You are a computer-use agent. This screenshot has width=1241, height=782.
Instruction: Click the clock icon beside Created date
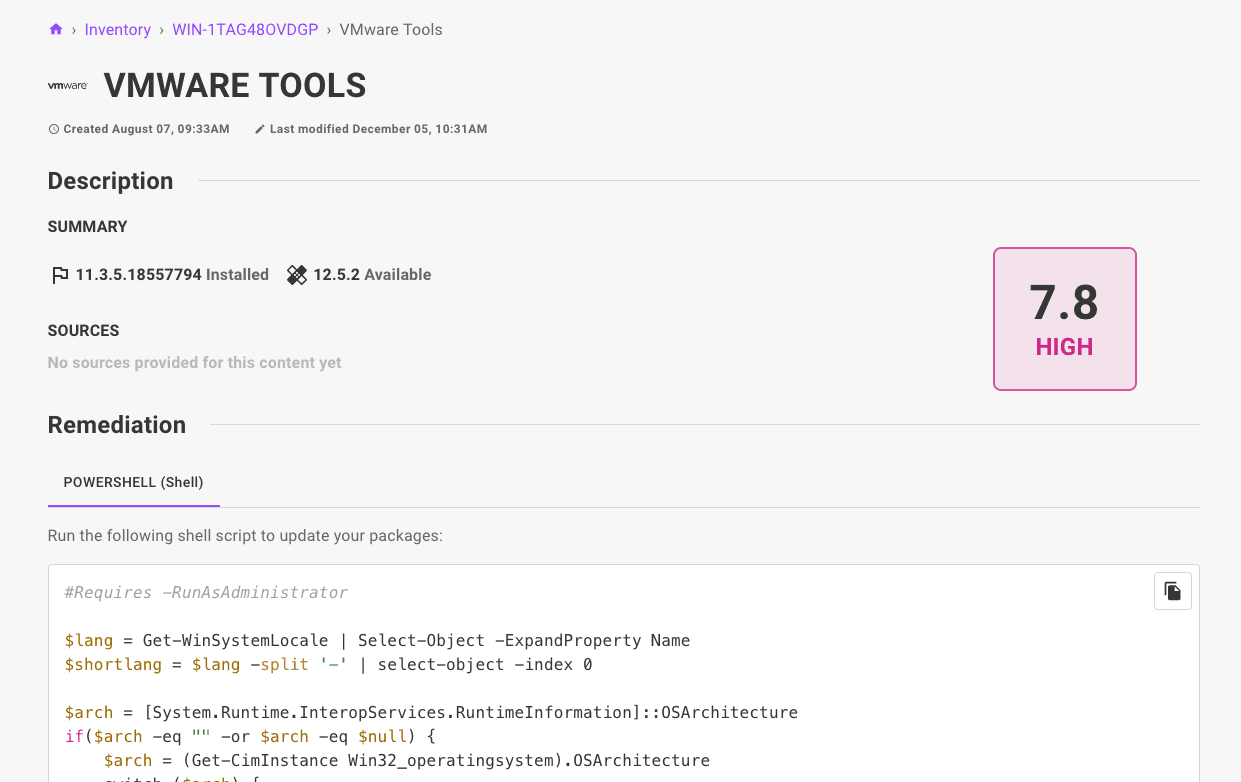tap(53, 128)
